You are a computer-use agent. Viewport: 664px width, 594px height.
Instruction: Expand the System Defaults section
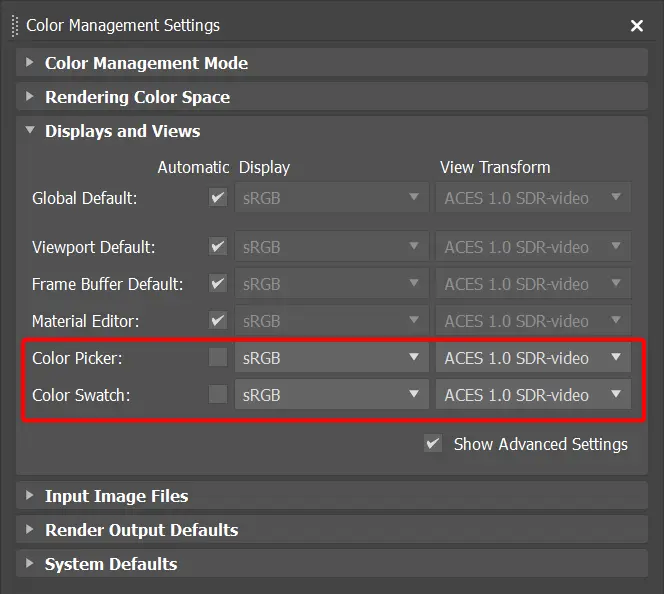(332, 564)
